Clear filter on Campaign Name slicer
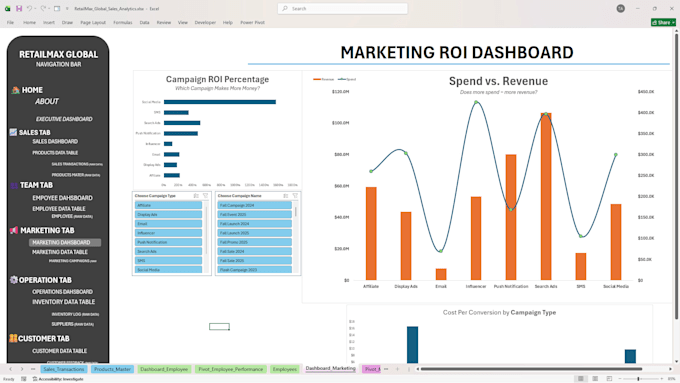This screenshot has width=680, height=383. (295, 196)
